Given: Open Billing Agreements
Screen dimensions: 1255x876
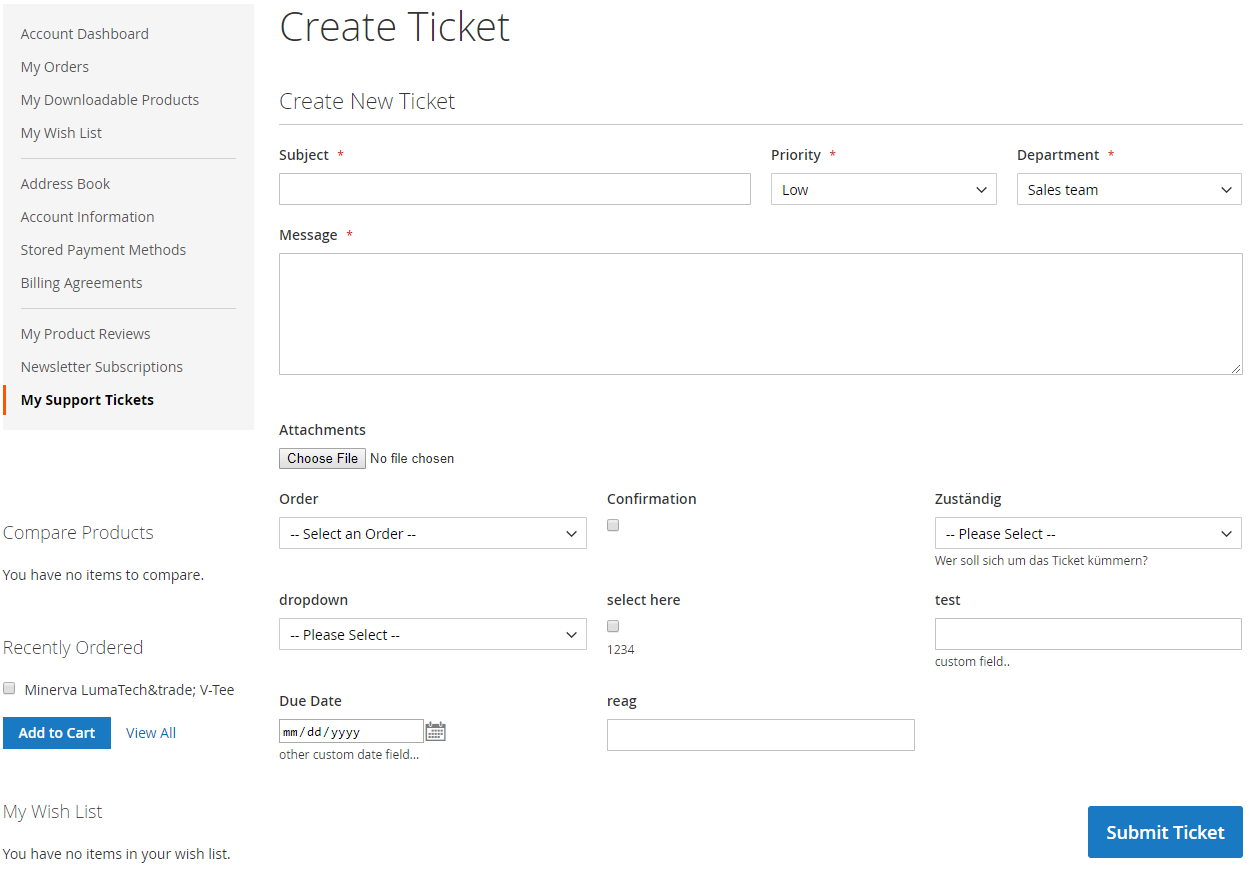Looking at the screenshot, I should pos(82,283).
